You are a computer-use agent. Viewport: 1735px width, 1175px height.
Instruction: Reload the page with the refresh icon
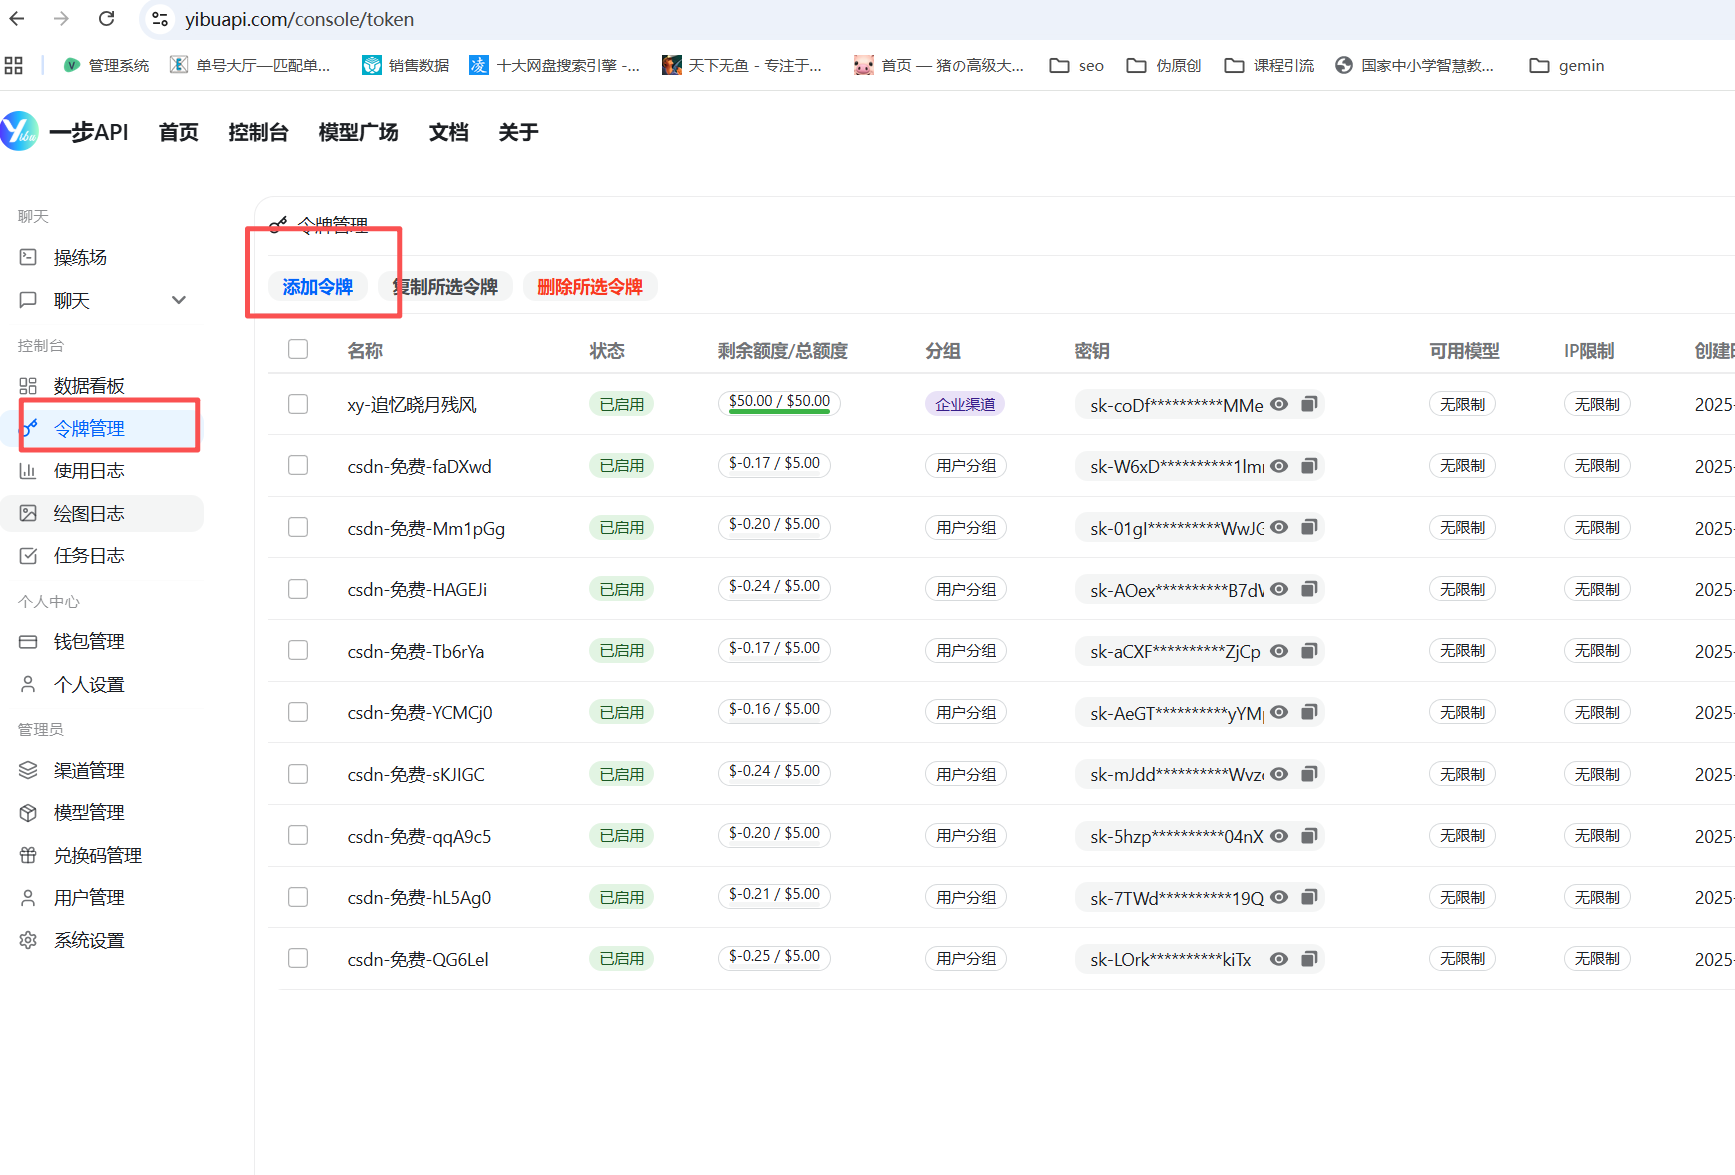[x=106, y=19]
